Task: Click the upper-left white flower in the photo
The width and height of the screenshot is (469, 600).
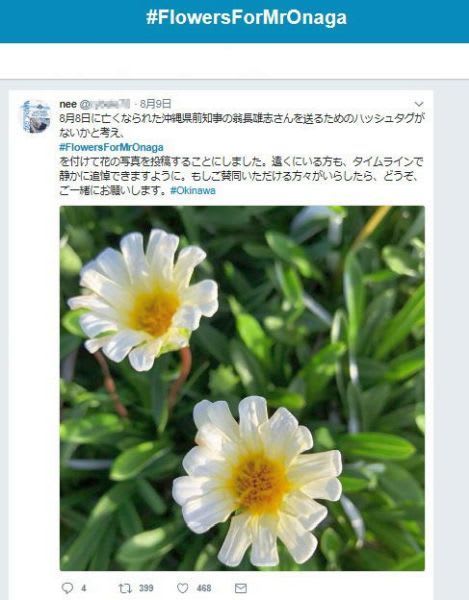Action: tap(143, 299)
